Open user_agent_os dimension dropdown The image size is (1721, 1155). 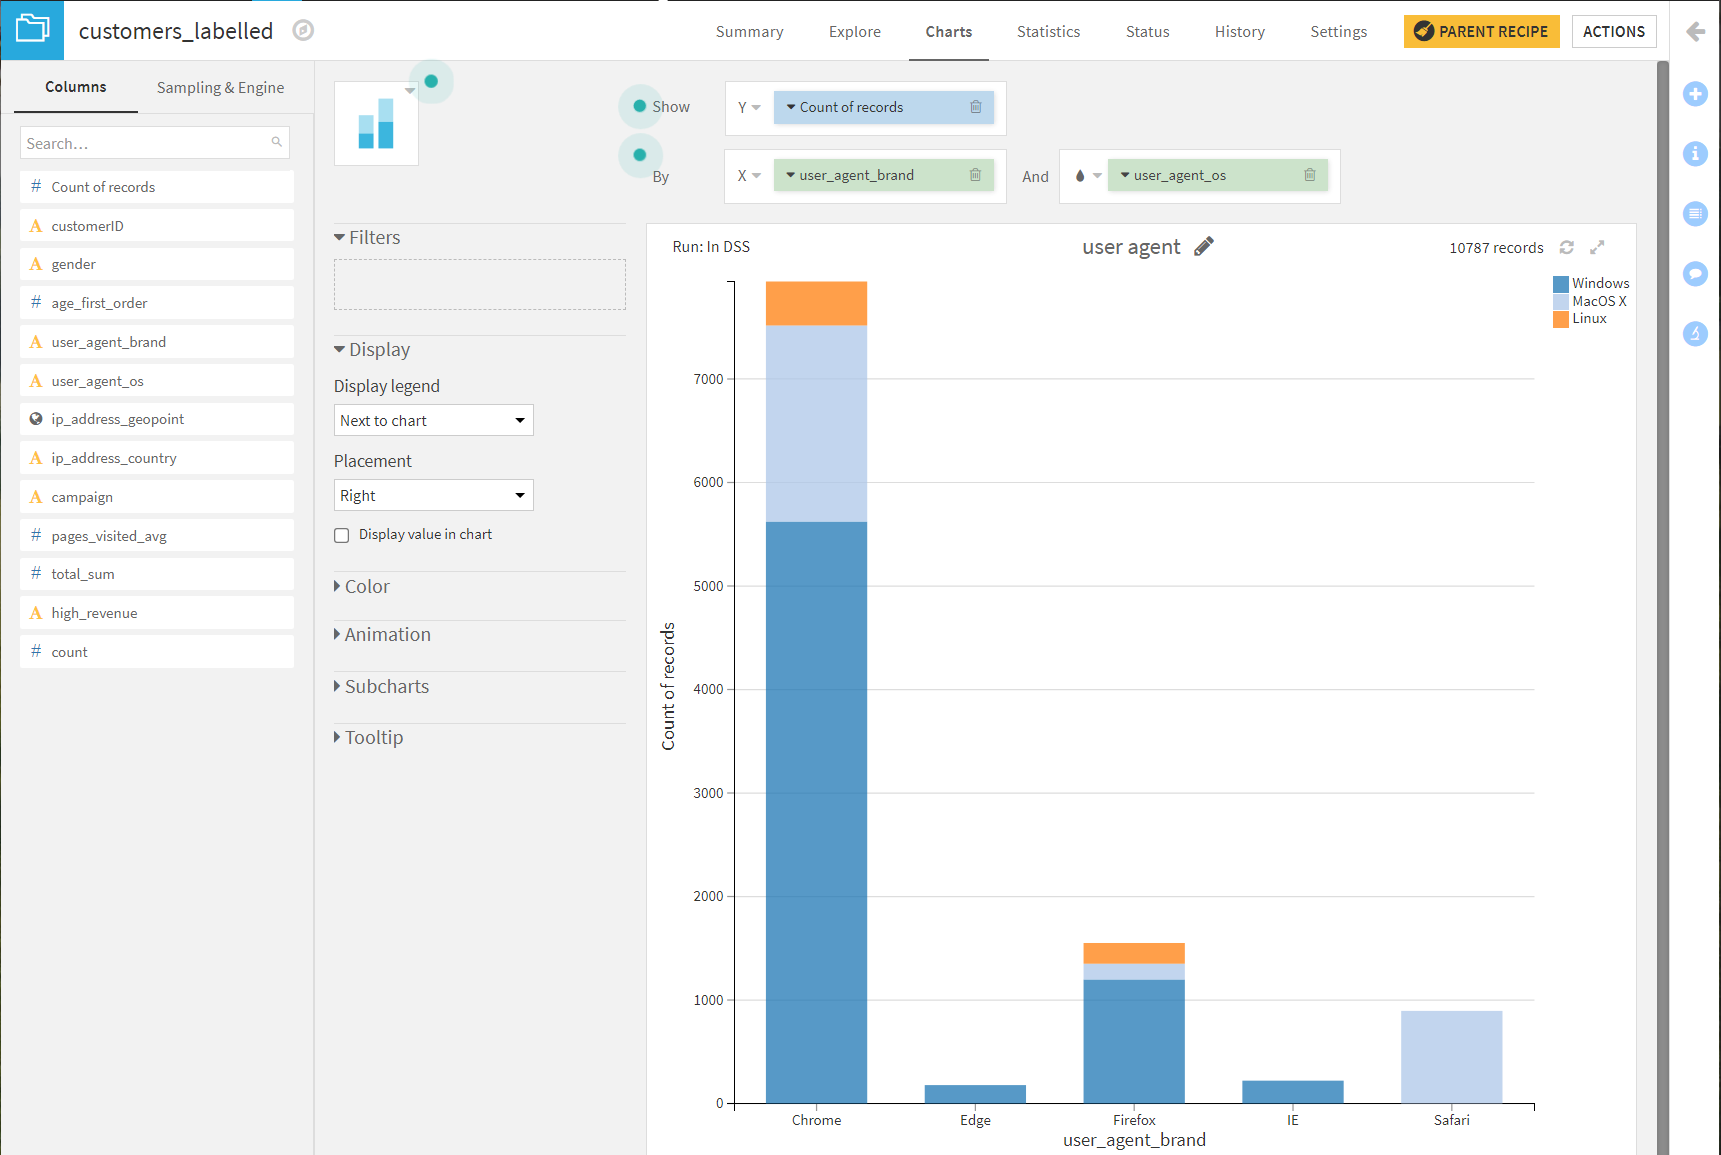1218,175
